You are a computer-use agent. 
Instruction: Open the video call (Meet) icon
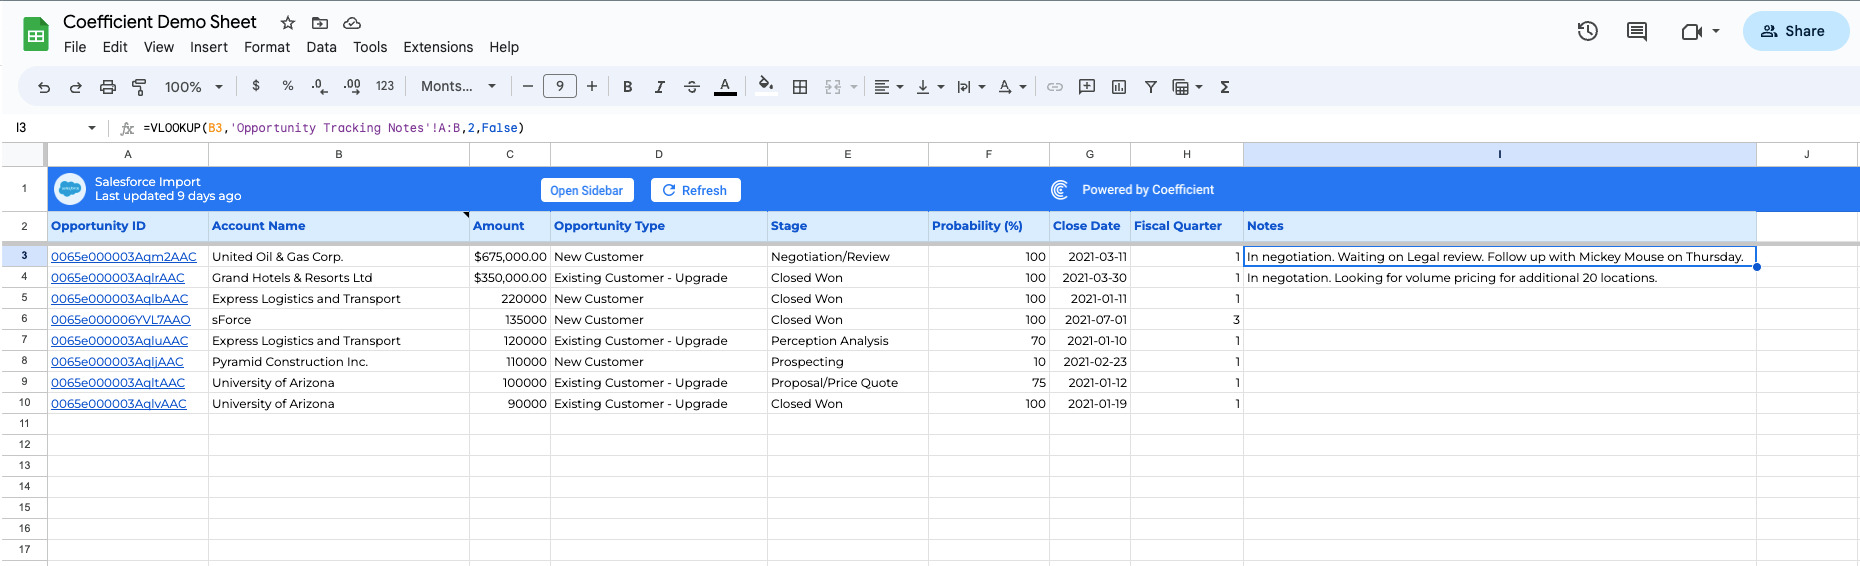pyautogui.click(x=1691, y=31)
